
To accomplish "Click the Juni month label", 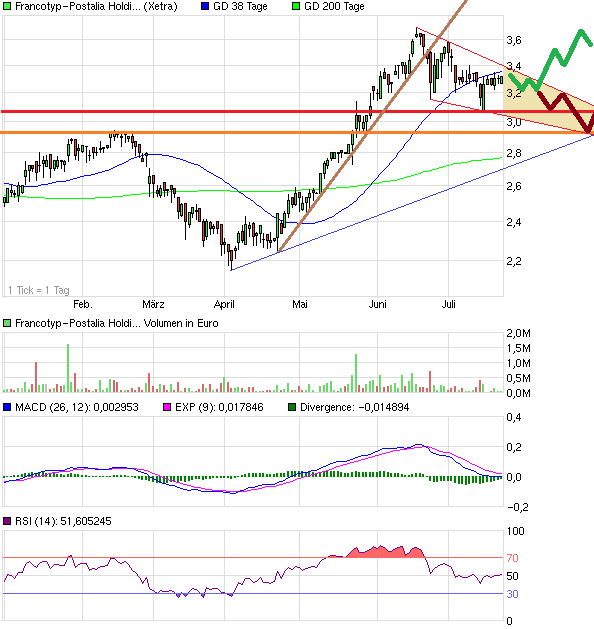I will point(377,304).
